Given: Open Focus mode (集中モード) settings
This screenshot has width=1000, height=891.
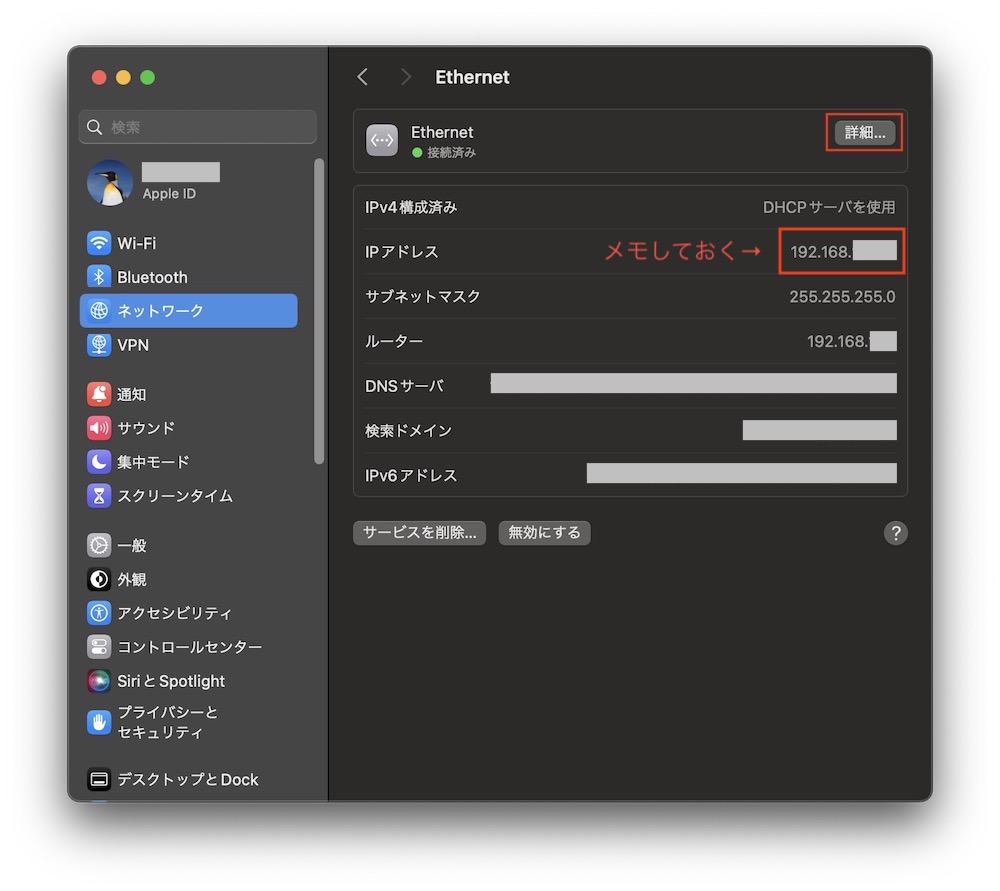Looking at the screenshot, I should click(x=152, y=462).
